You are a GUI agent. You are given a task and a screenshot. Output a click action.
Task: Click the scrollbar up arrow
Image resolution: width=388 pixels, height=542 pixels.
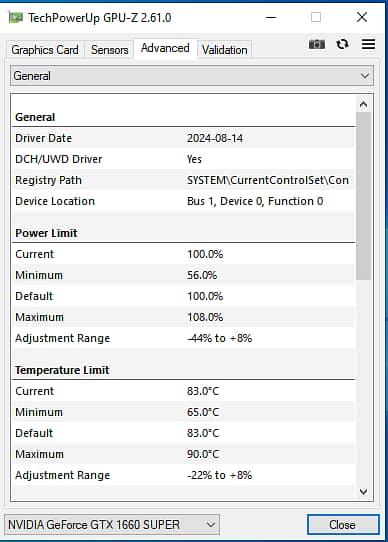point(363,104)
